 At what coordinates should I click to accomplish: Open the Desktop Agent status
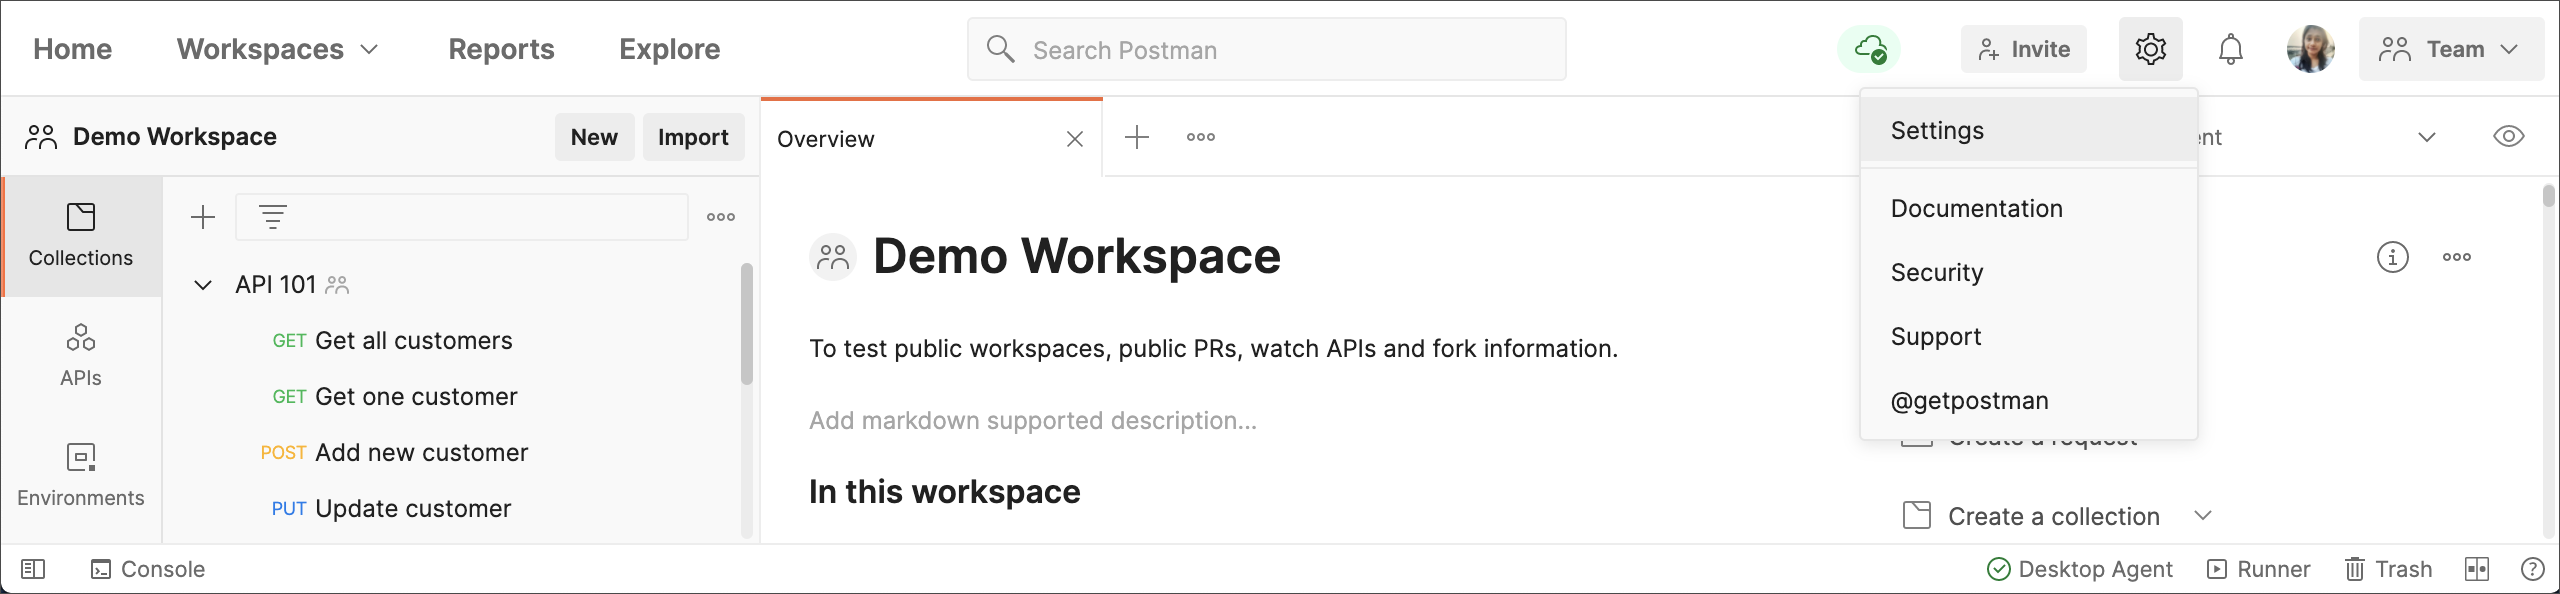pyautogui.click(x=2079, y=569)
